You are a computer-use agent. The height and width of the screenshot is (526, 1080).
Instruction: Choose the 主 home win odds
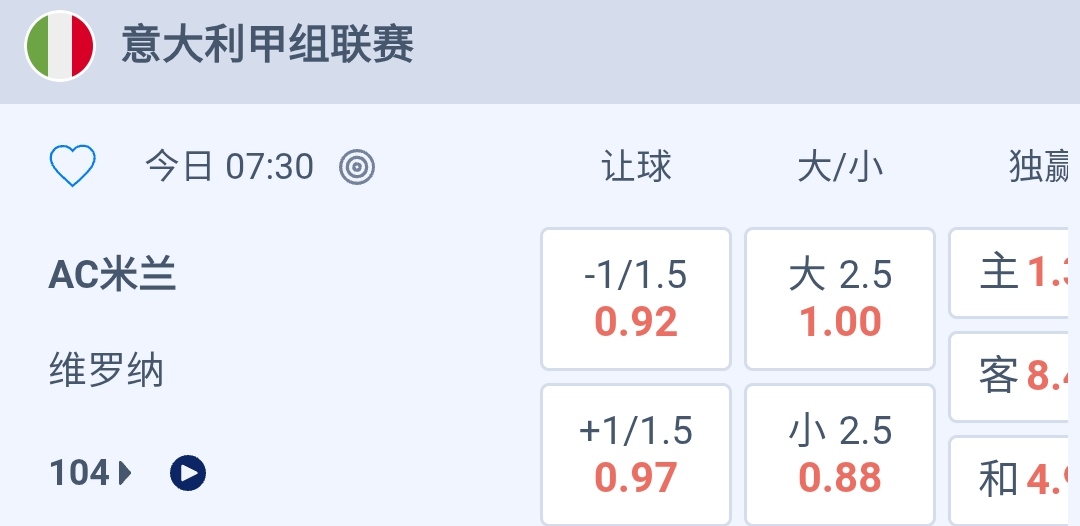(x=1014, y=272)
